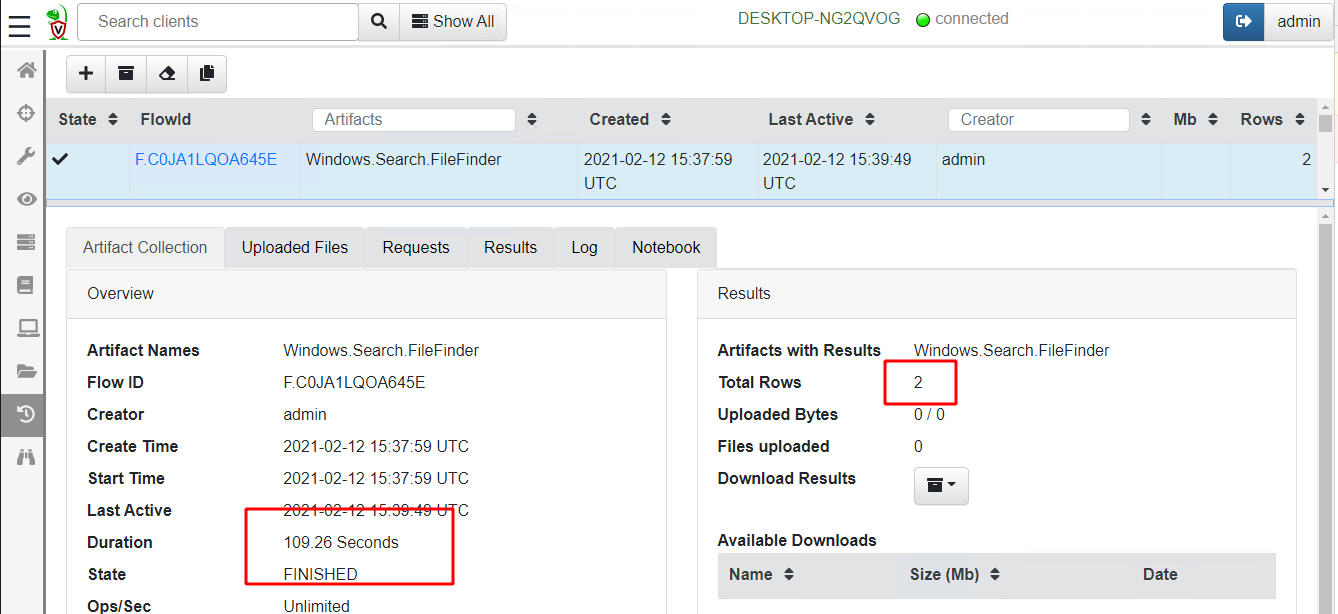Switch to the Uploaded Files tab

(x=295, y=248)
